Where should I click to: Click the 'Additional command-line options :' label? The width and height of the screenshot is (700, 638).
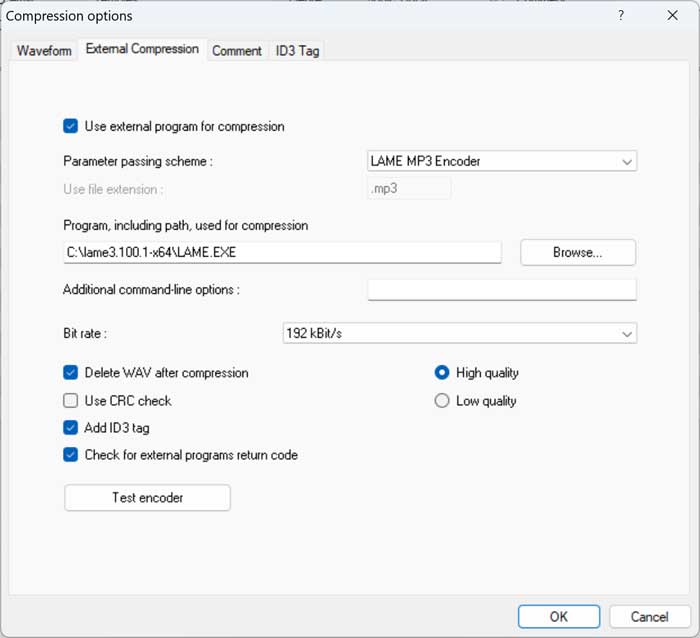click(151, 290)
